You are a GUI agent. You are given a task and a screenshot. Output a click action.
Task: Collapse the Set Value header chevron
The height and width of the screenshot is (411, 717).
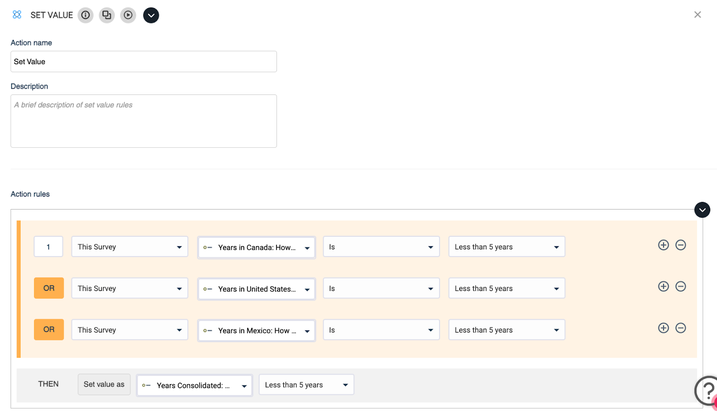pos(151,15)
